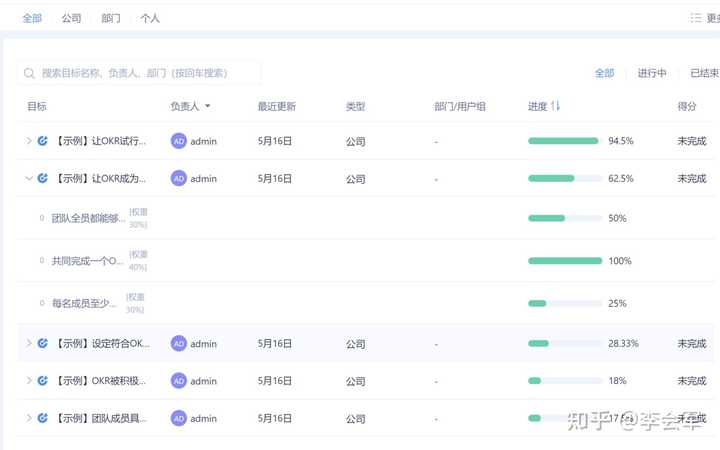This screenshot has width=720, height=450.
Task: Click the OKR icon on the 设定符合OK row
Action: coord(43,343)
